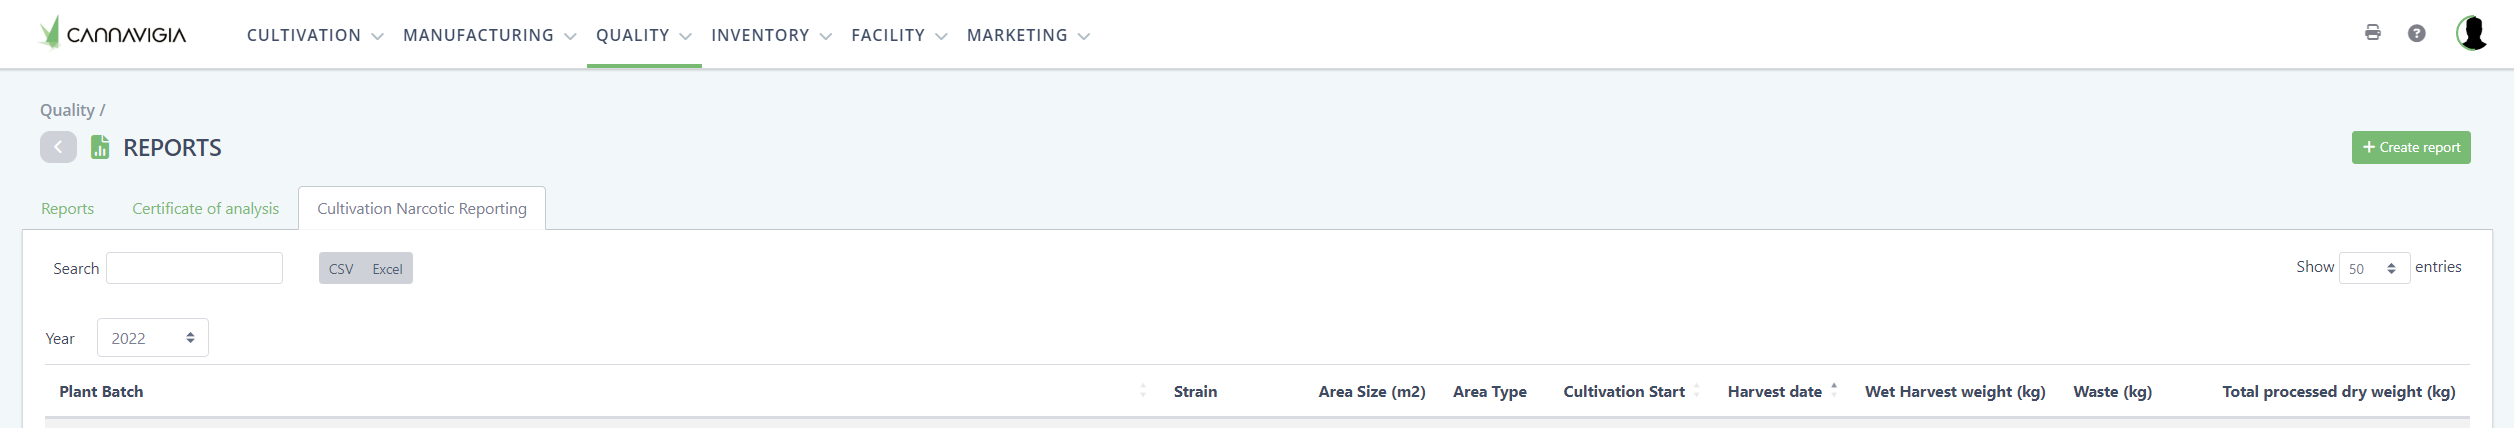Image resolution: width=2514 pixels, height=428 pixels.
Task: Expand the Cultivation menu
Action: (x=314, y=35)
